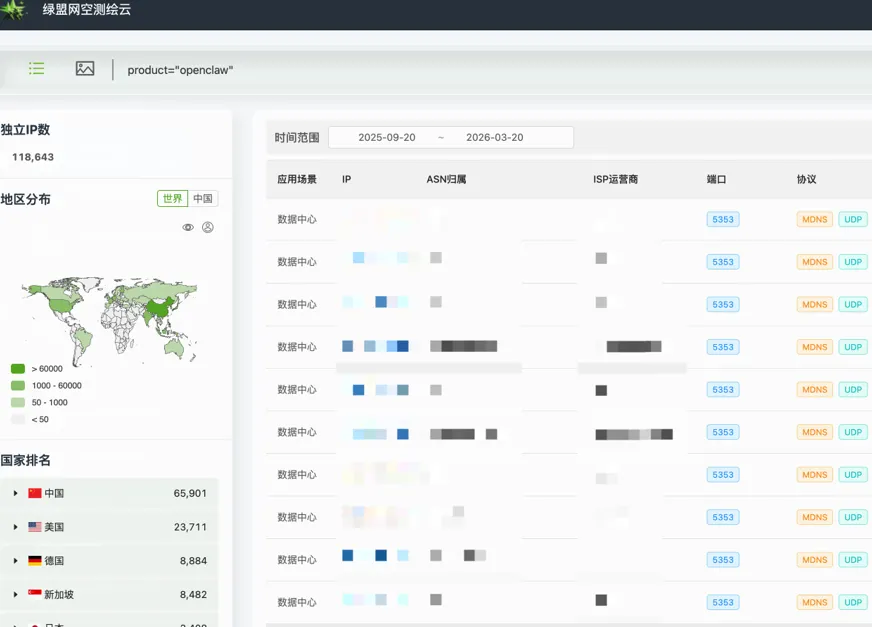
Task: Toggle the eye visibility icon above map
Action: pos(188,227)
